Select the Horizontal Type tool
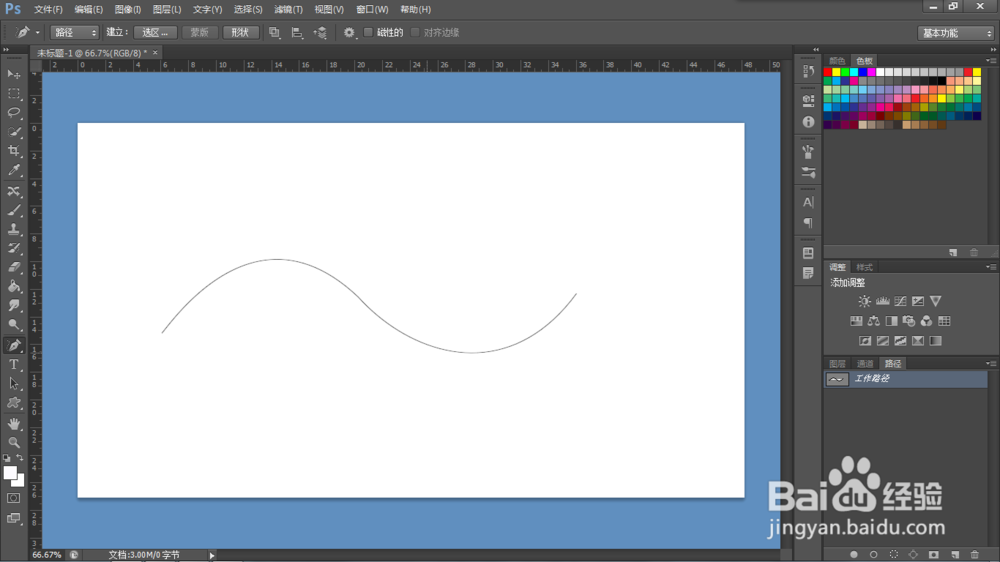 click(13, 364)
